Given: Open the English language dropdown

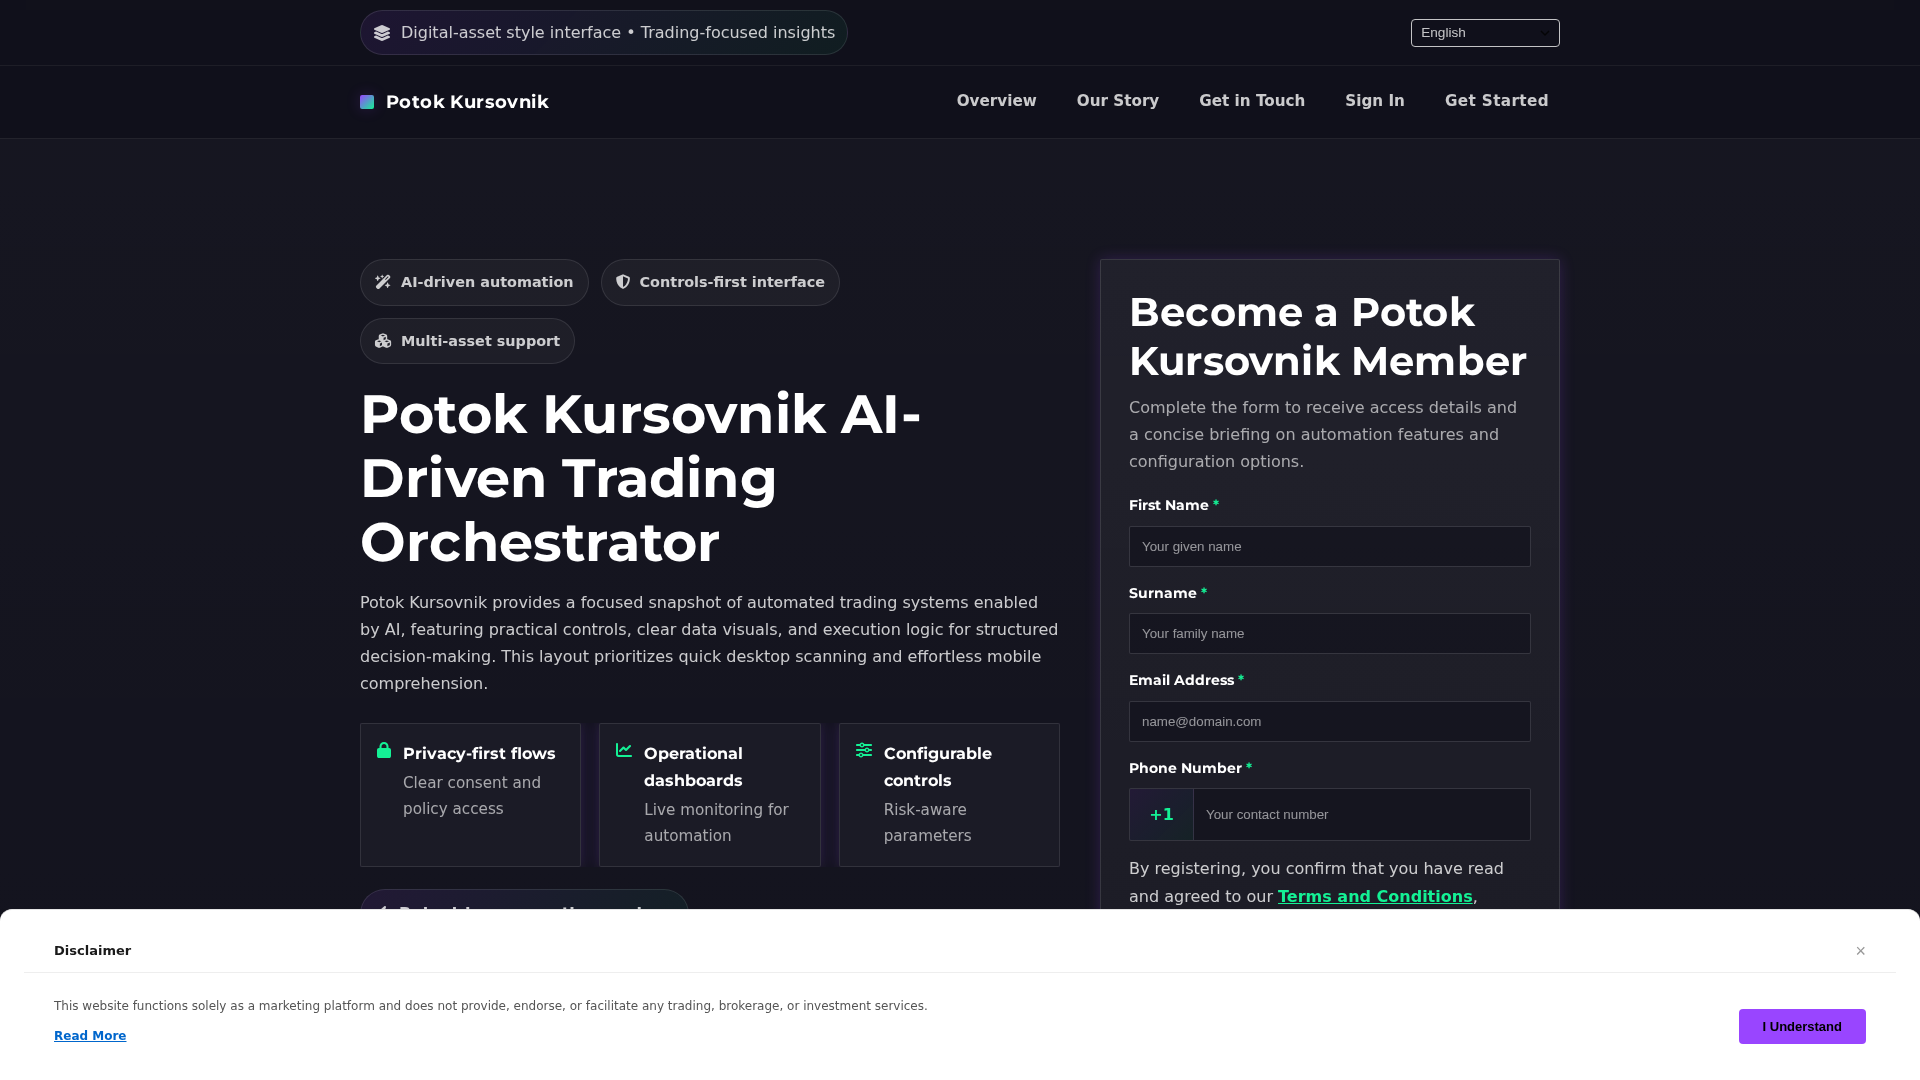Looking at the screenshot, I should tap(1485, 33).
